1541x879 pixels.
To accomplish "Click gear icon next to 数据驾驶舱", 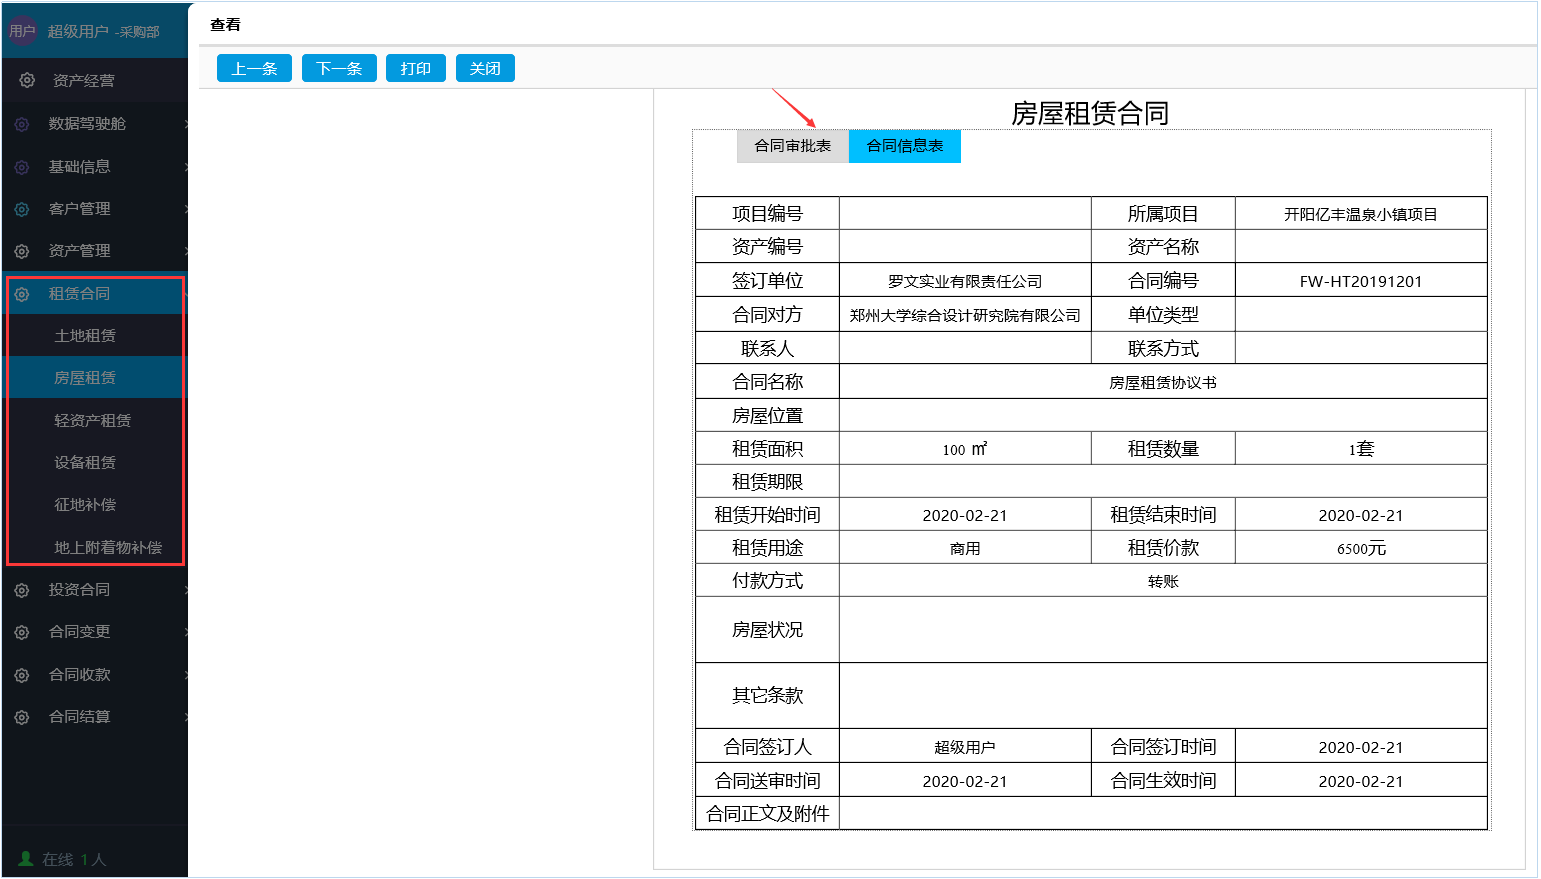I will [x=22, y=124].
